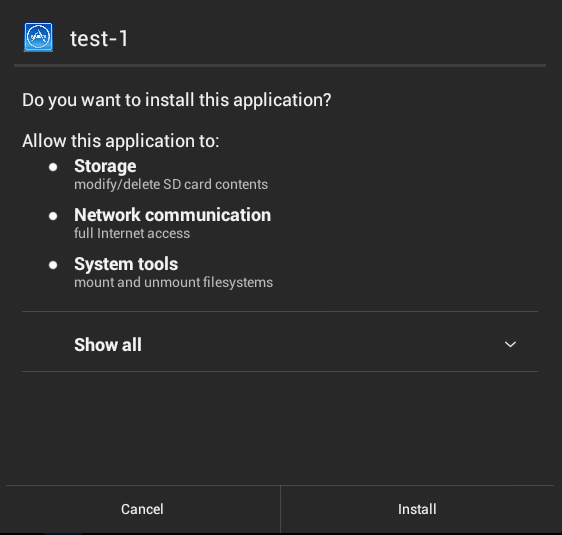The image size is (562, 535).
Task: Click the down chevron next to Show all
Action: [510, 344]
